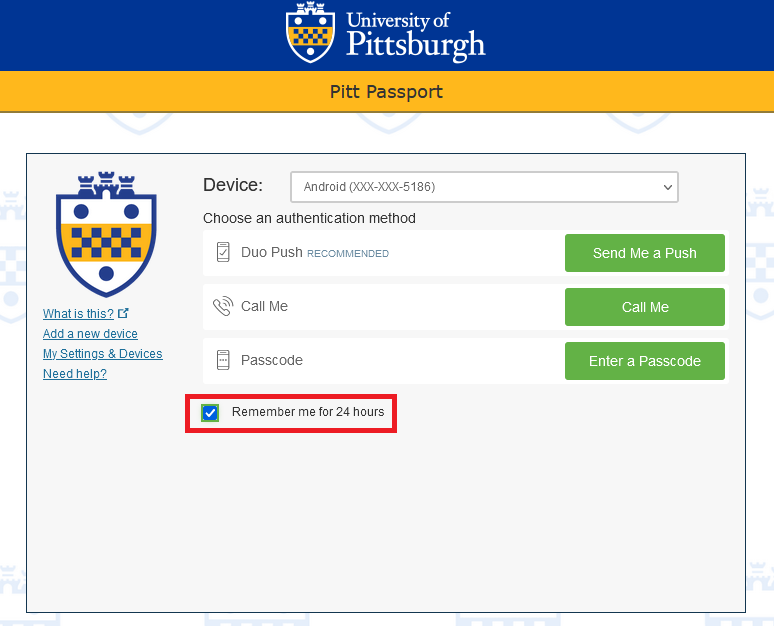This screenshot has height=626, width=774.
Task: Open the What is this? link
Action: pyautogui.click(x=78, y=313)
